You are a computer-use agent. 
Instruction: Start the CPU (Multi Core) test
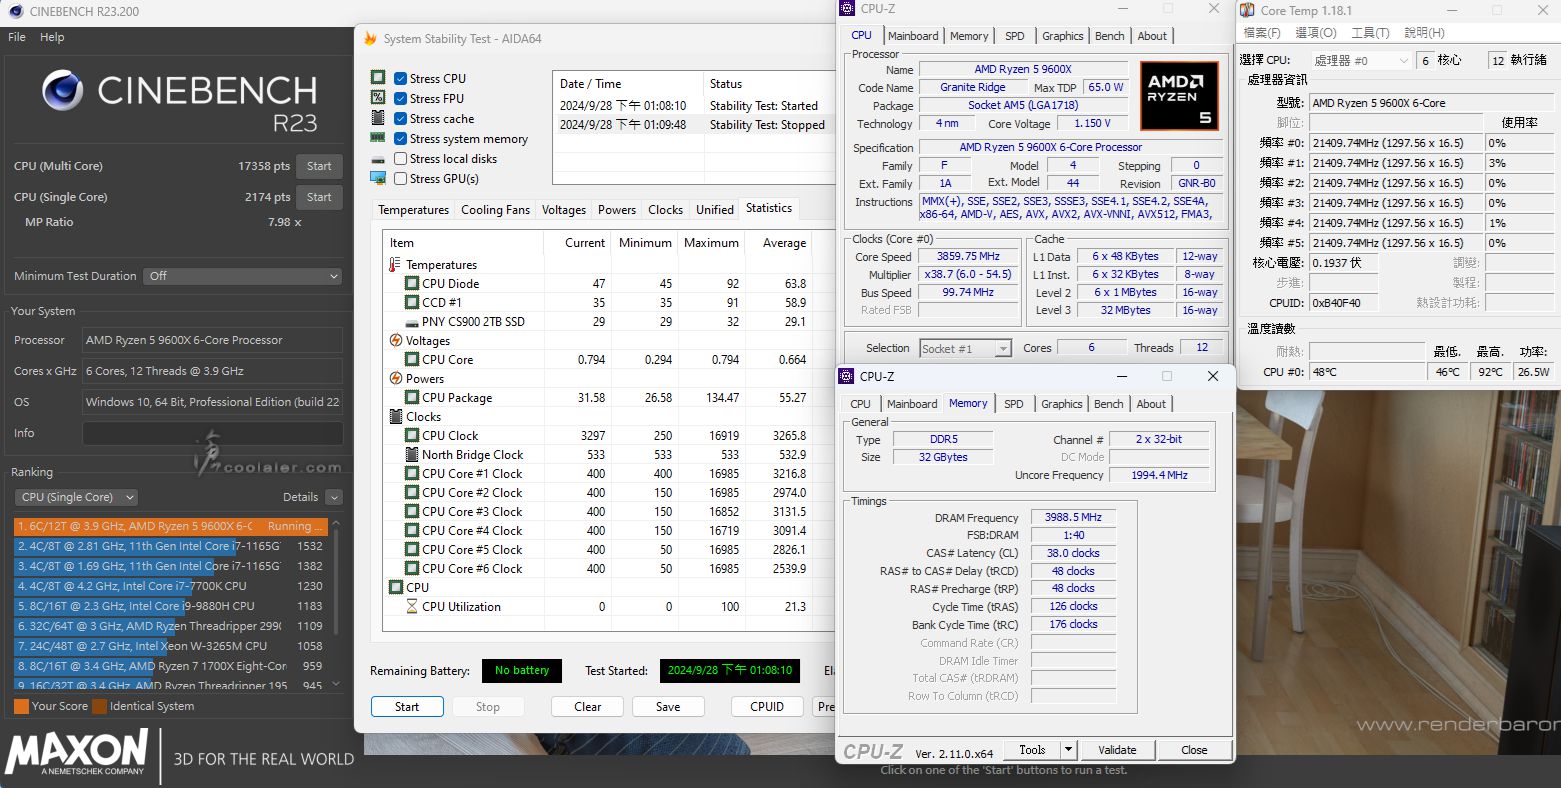click(x=319, y=166)
